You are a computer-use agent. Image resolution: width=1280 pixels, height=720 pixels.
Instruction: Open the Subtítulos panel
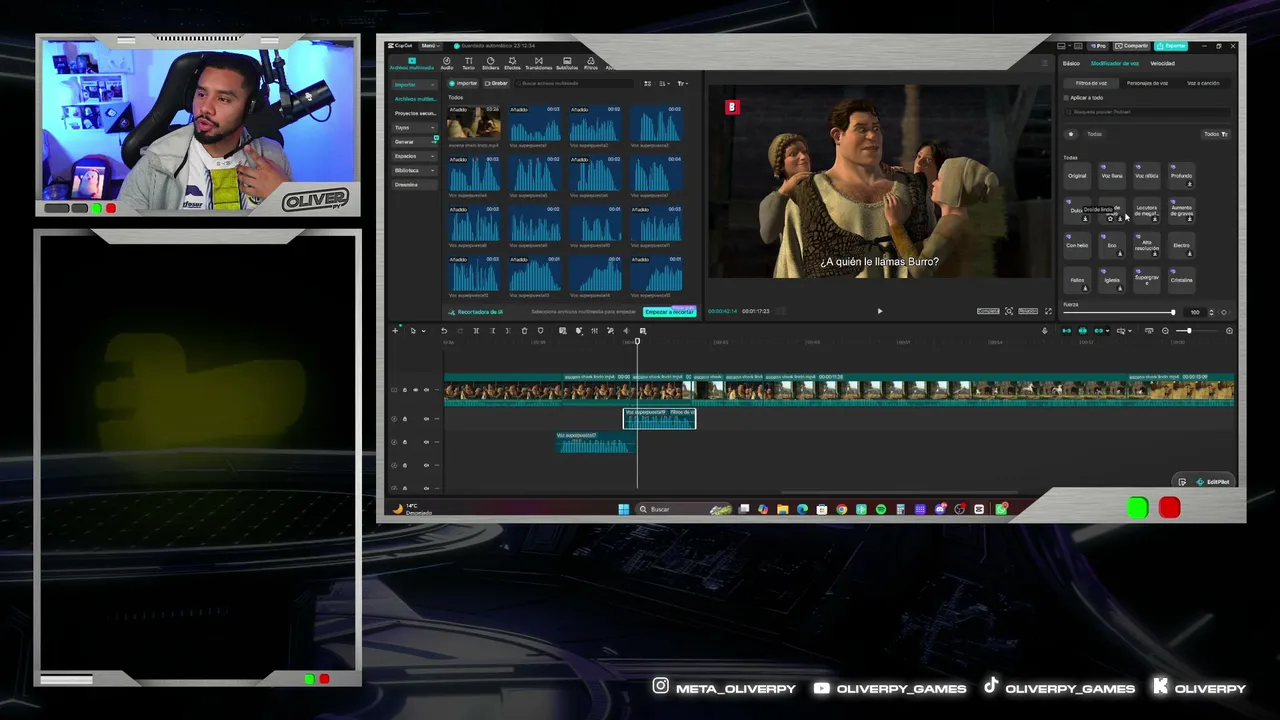[x=567, y=63]
